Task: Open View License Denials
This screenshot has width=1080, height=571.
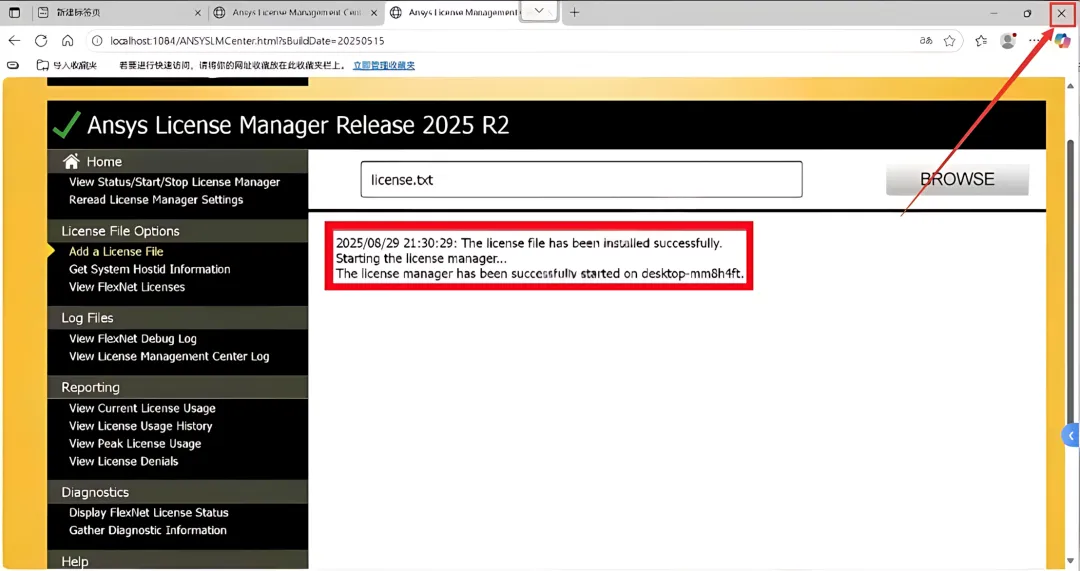Action: (123, 461)
